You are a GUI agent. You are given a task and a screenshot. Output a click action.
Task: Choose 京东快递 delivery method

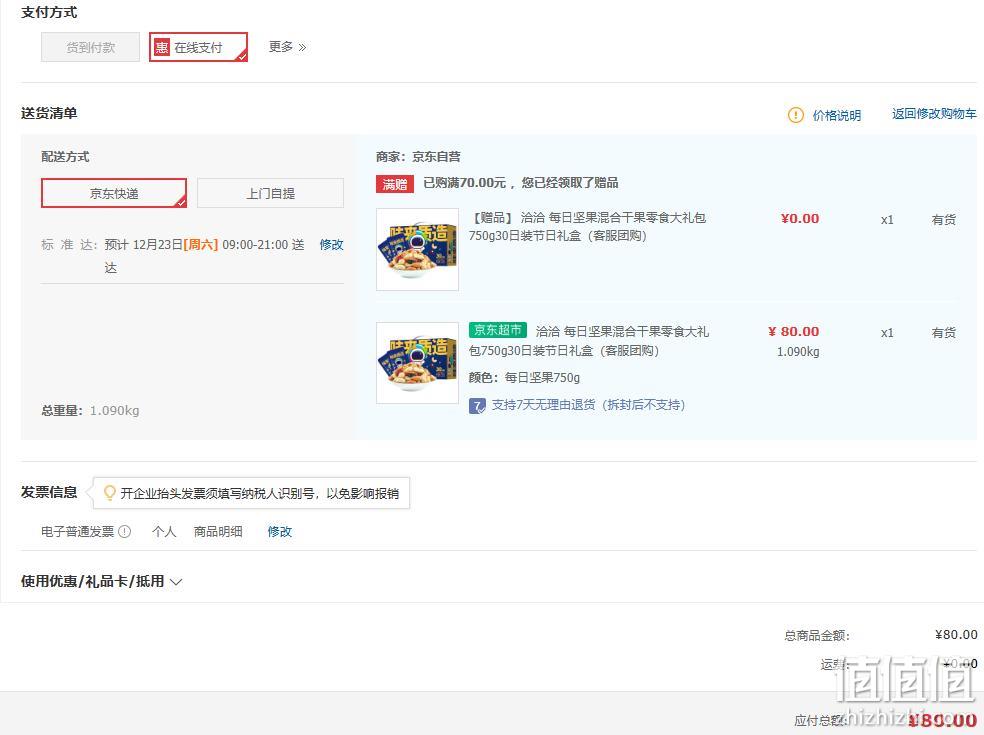(x=114, y=193)
